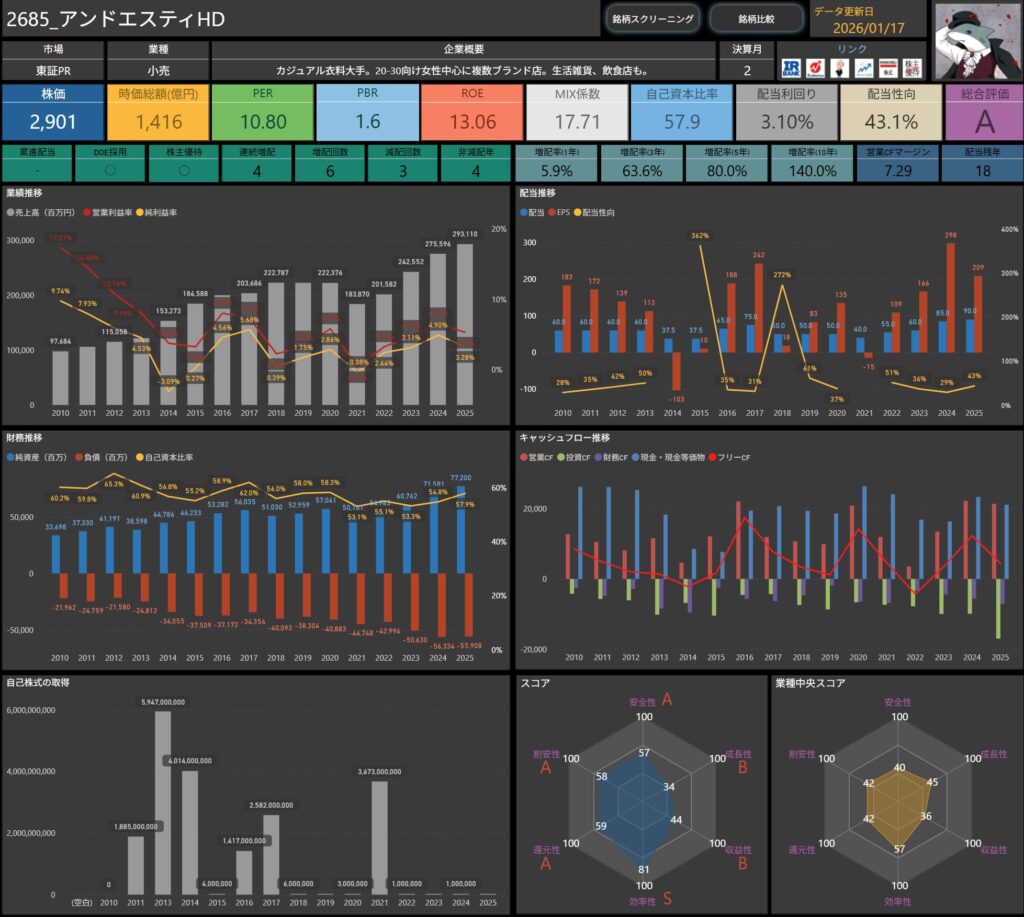Image resolution: width=1024 pixels, height=917 pixels.
Task: Open the IR BANK link icon
Action: pos(791,68)
